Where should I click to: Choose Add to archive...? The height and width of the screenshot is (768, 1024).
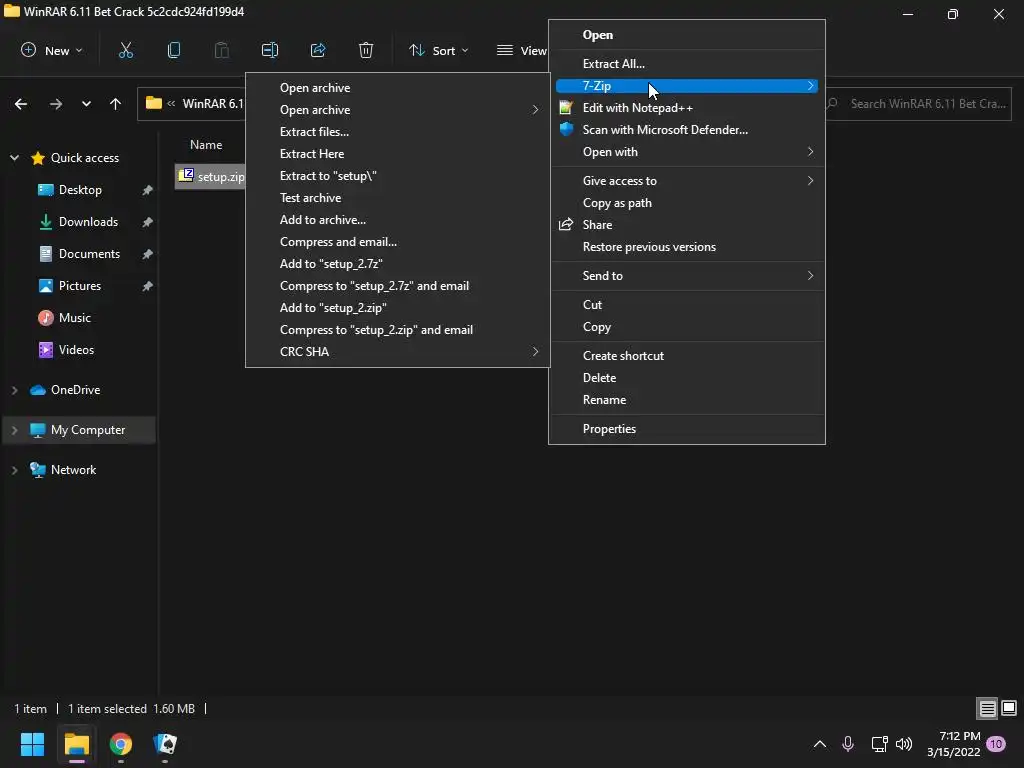click(397, 220)
